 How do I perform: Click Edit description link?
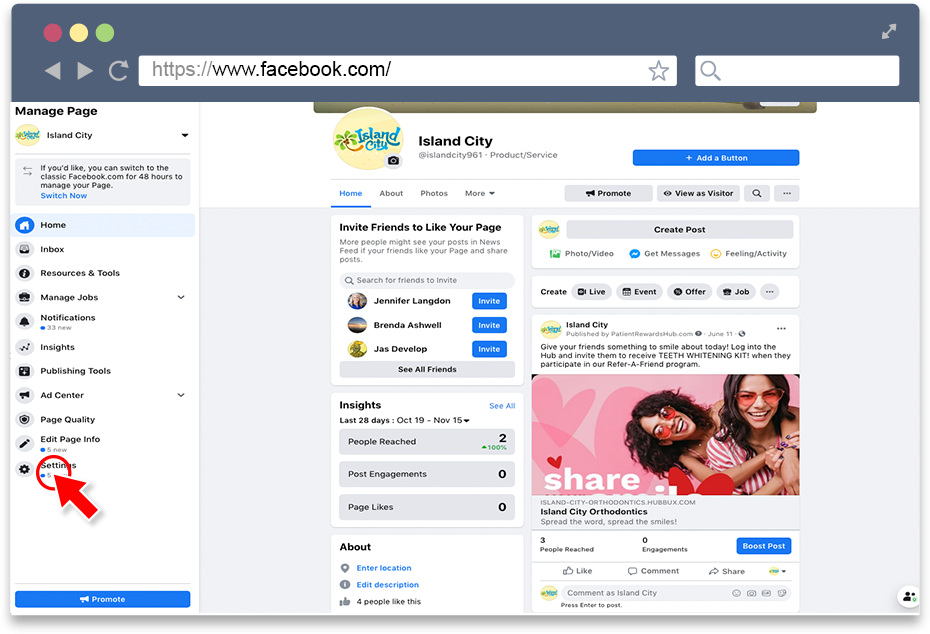point(387,585)
